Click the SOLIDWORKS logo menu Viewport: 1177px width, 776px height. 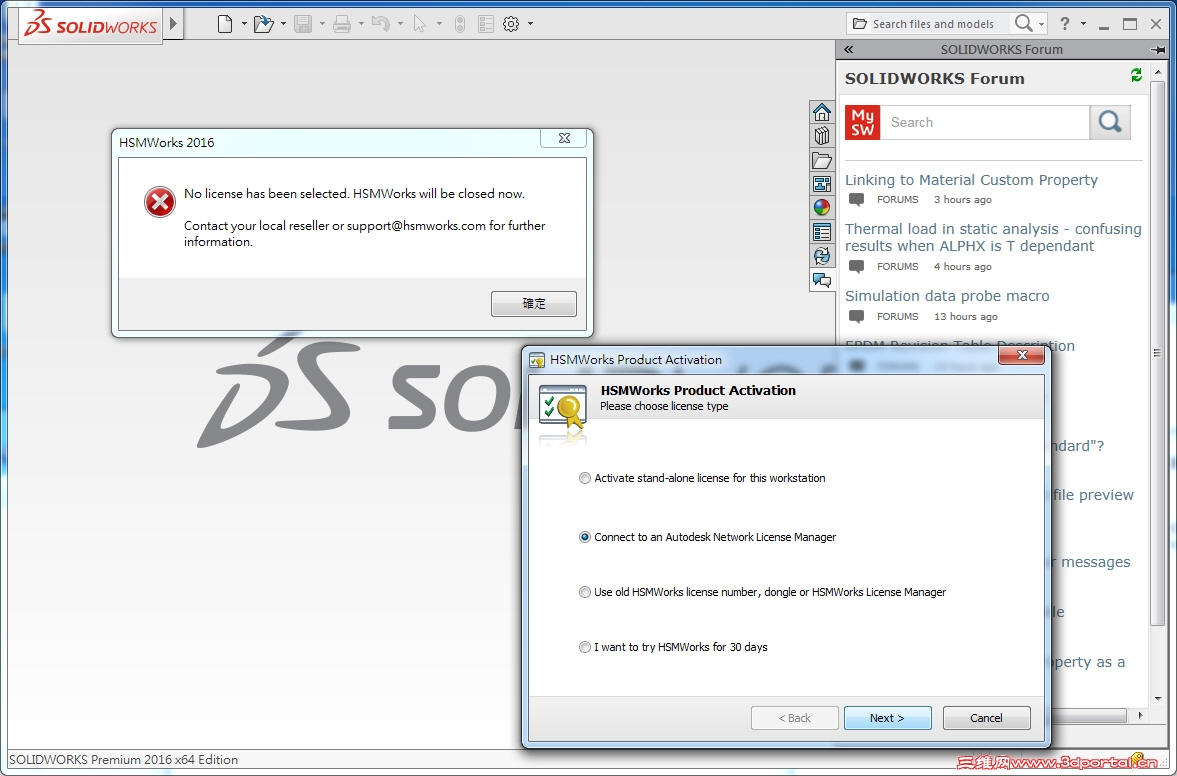coord(91,26)
